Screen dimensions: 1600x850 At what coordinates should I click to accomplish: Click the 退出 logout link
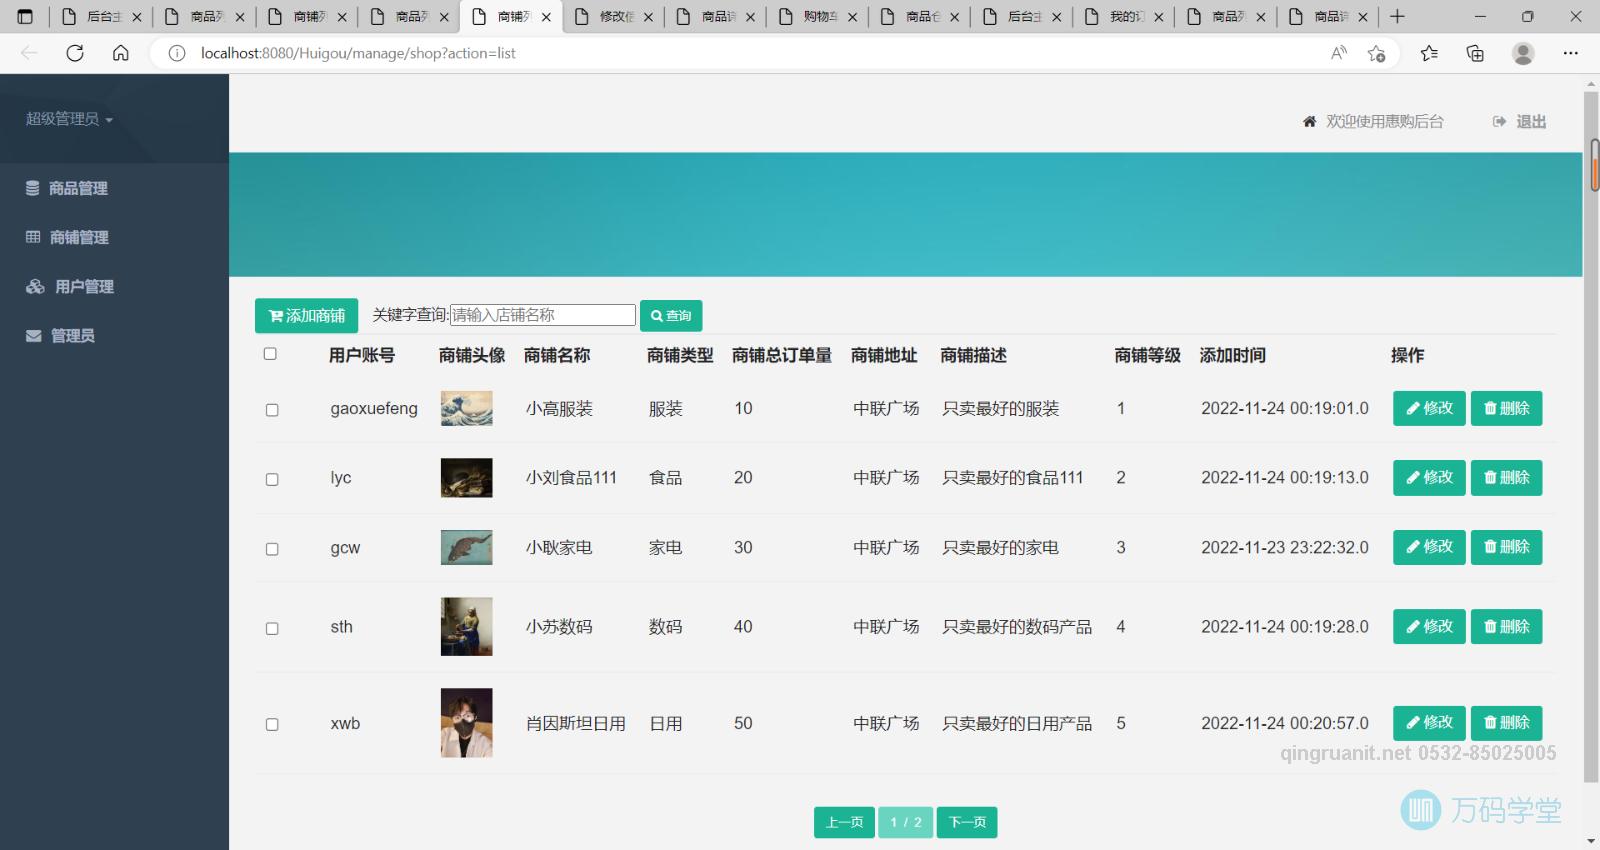1519,121
